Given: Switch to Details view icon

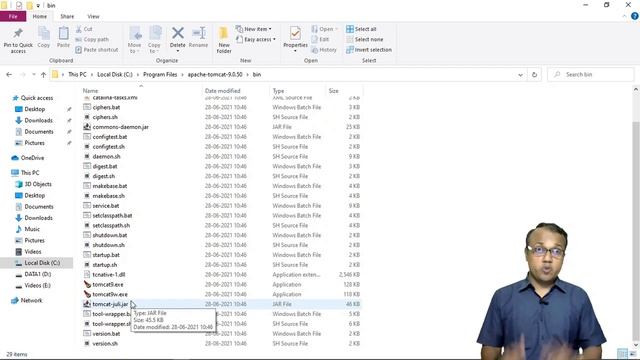Looking at the screenshot, I should (x=622, y=353).
